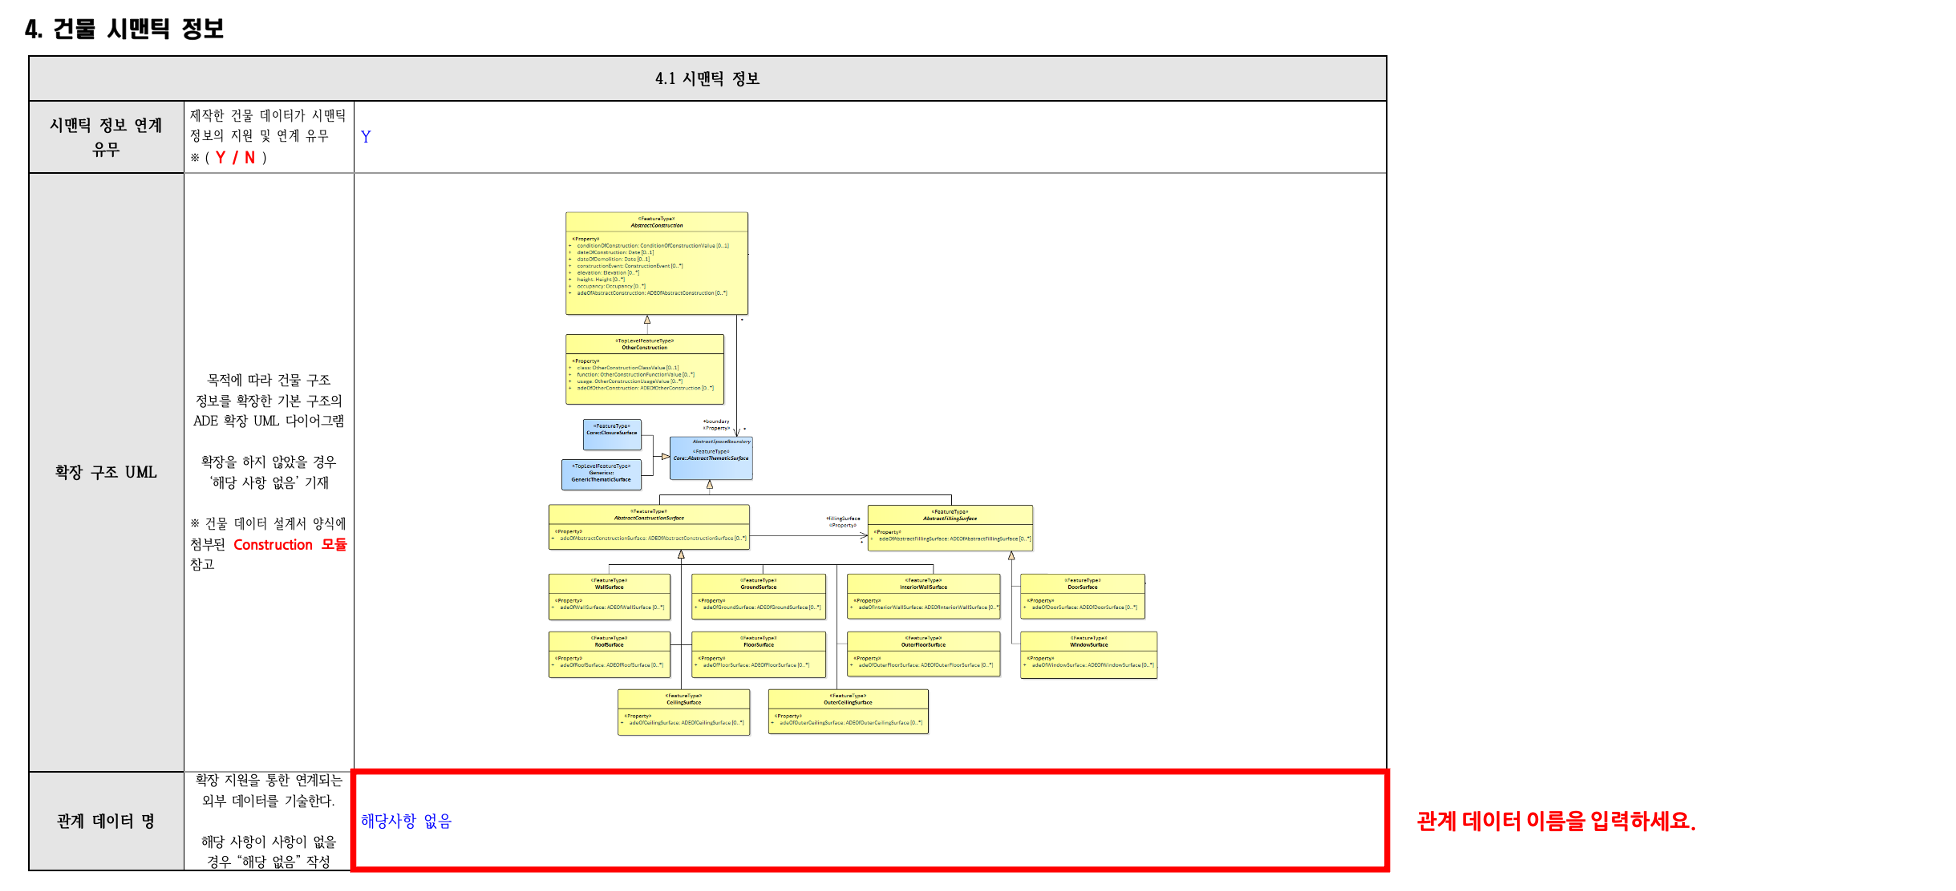Click the 'function: OtherConstructionFunctionValue' property line
This screenshot has height=891, width=1956.
click(634, 375)
